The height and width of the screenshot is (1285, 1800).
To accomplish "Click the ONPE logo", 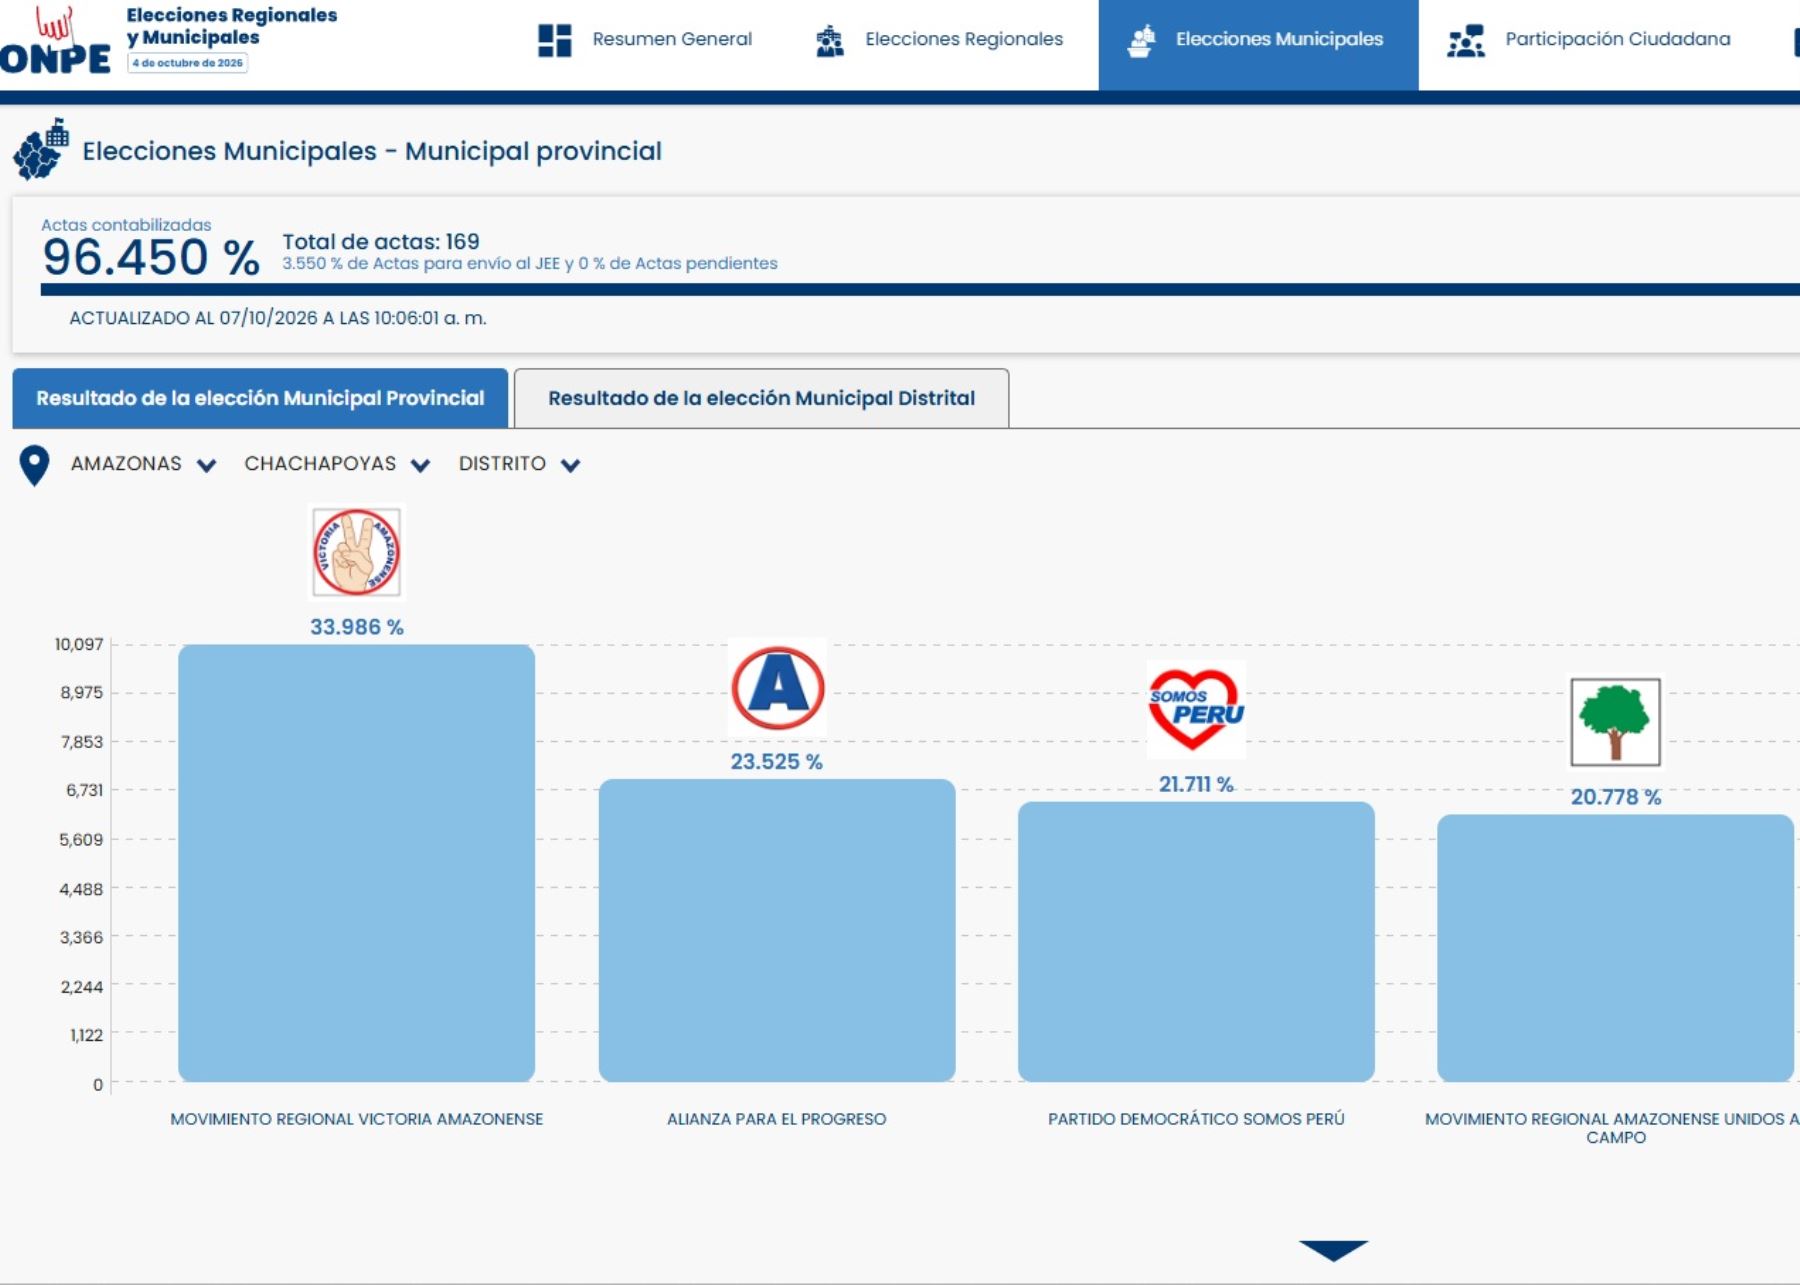I will (55, 41).
